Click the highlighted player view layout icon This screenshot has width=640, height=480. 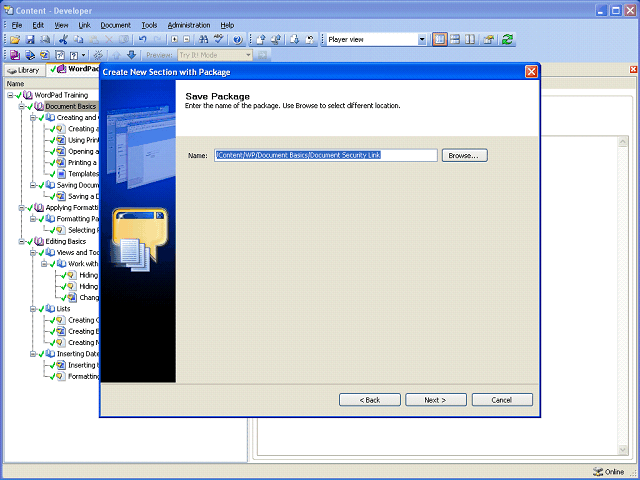440,40
